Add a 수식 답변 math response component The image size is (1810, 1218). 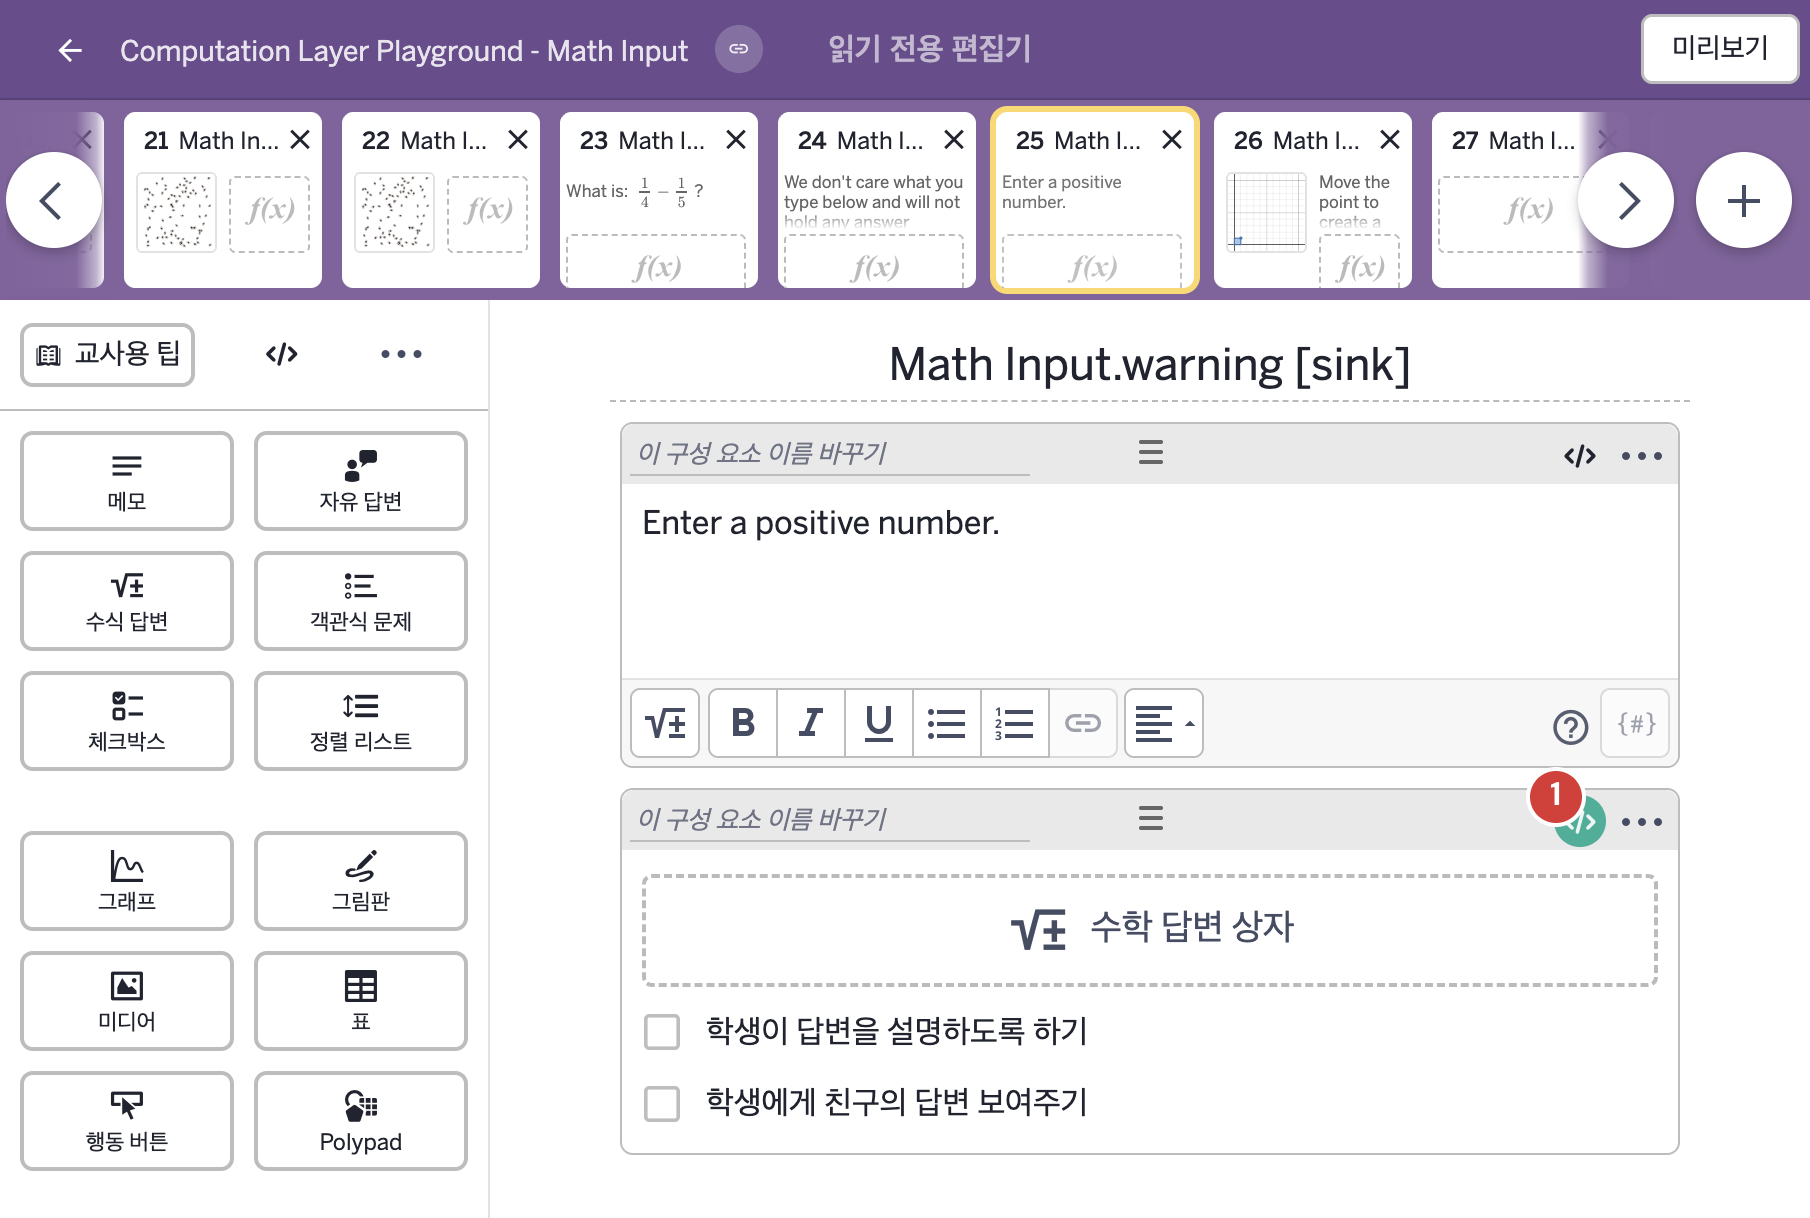tap(127, 601)
